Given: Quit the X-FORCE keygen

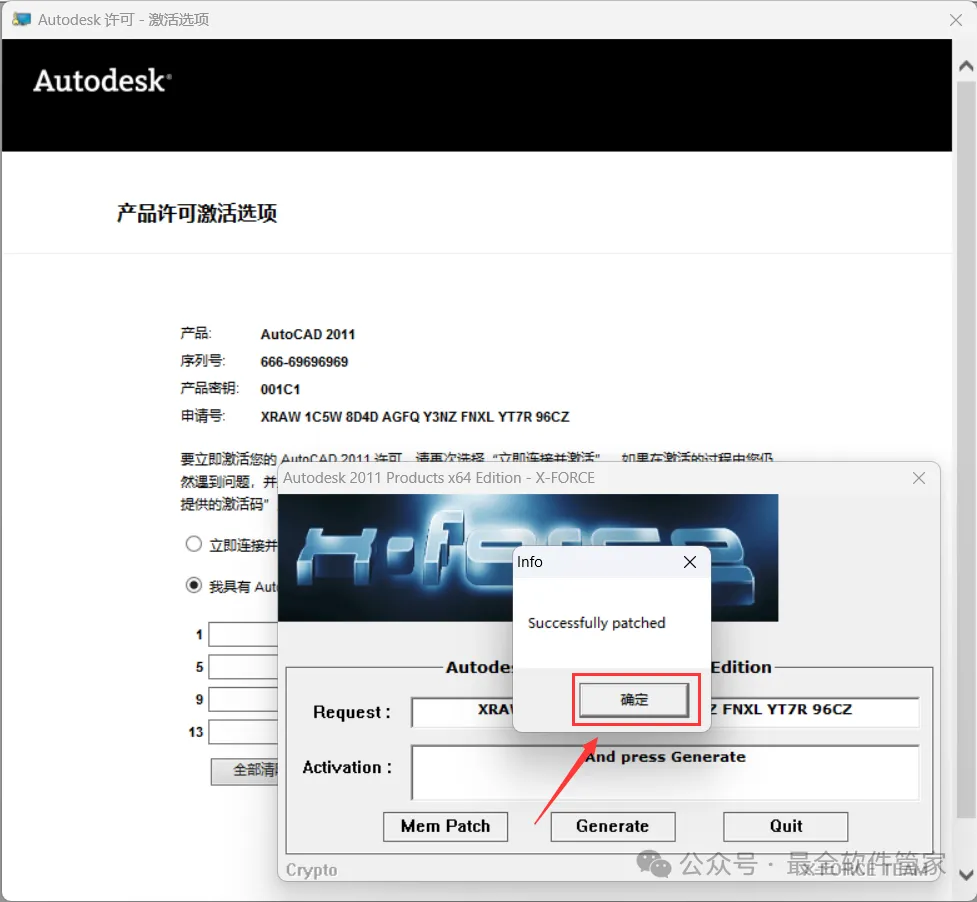Looking at the screenshot, I should pos(785,826).
